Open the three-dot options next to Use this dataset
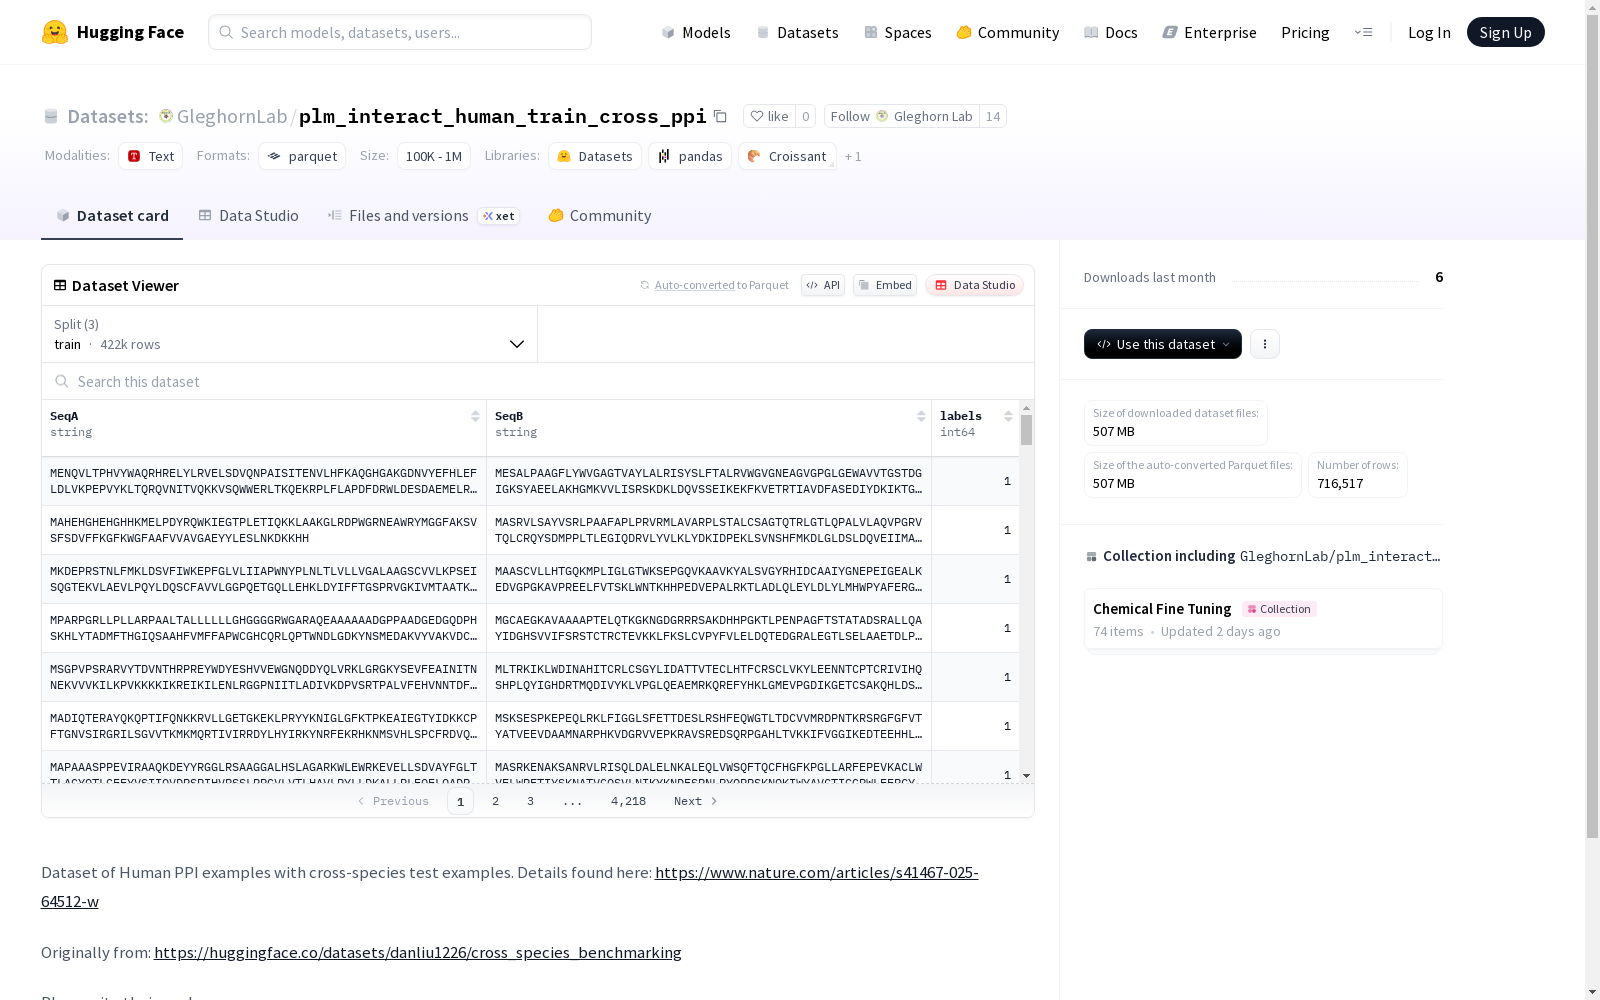 point(1265,344)
